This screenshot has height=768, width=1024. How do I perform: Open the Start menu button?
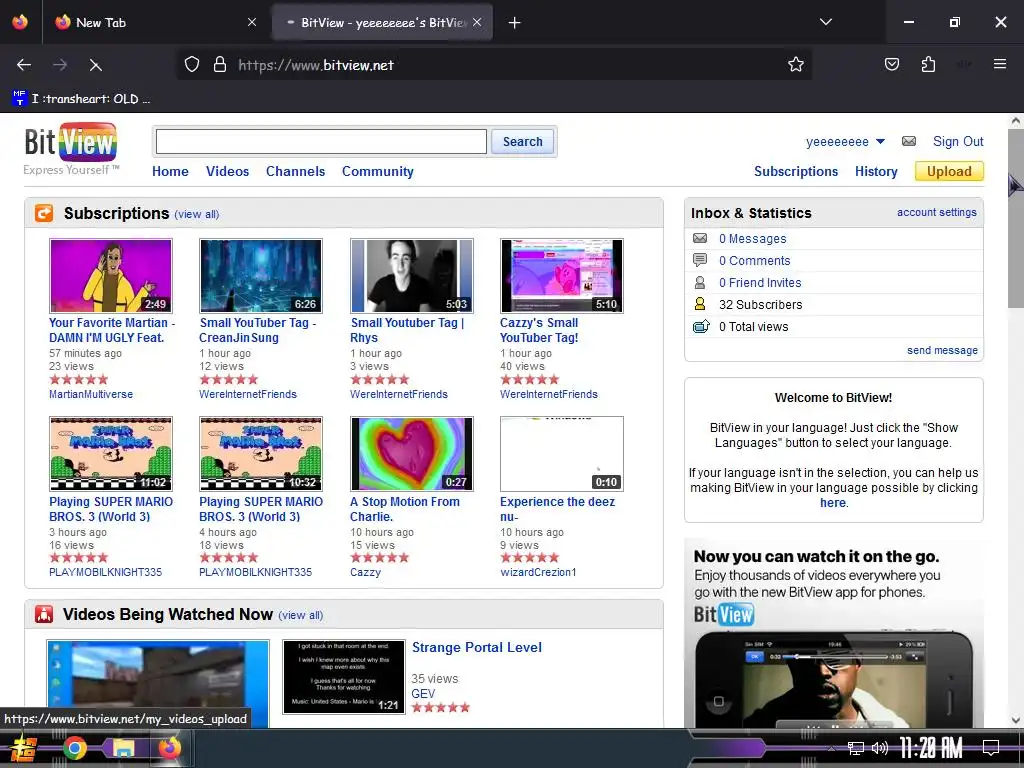point(24,748)
